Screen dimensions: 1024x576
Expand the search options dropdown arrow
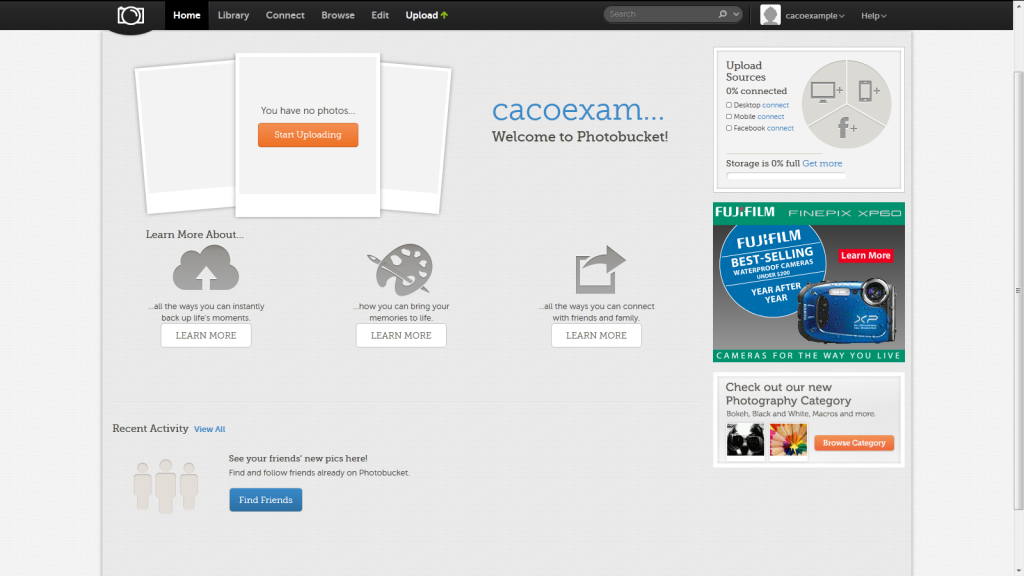pos(737,15)
